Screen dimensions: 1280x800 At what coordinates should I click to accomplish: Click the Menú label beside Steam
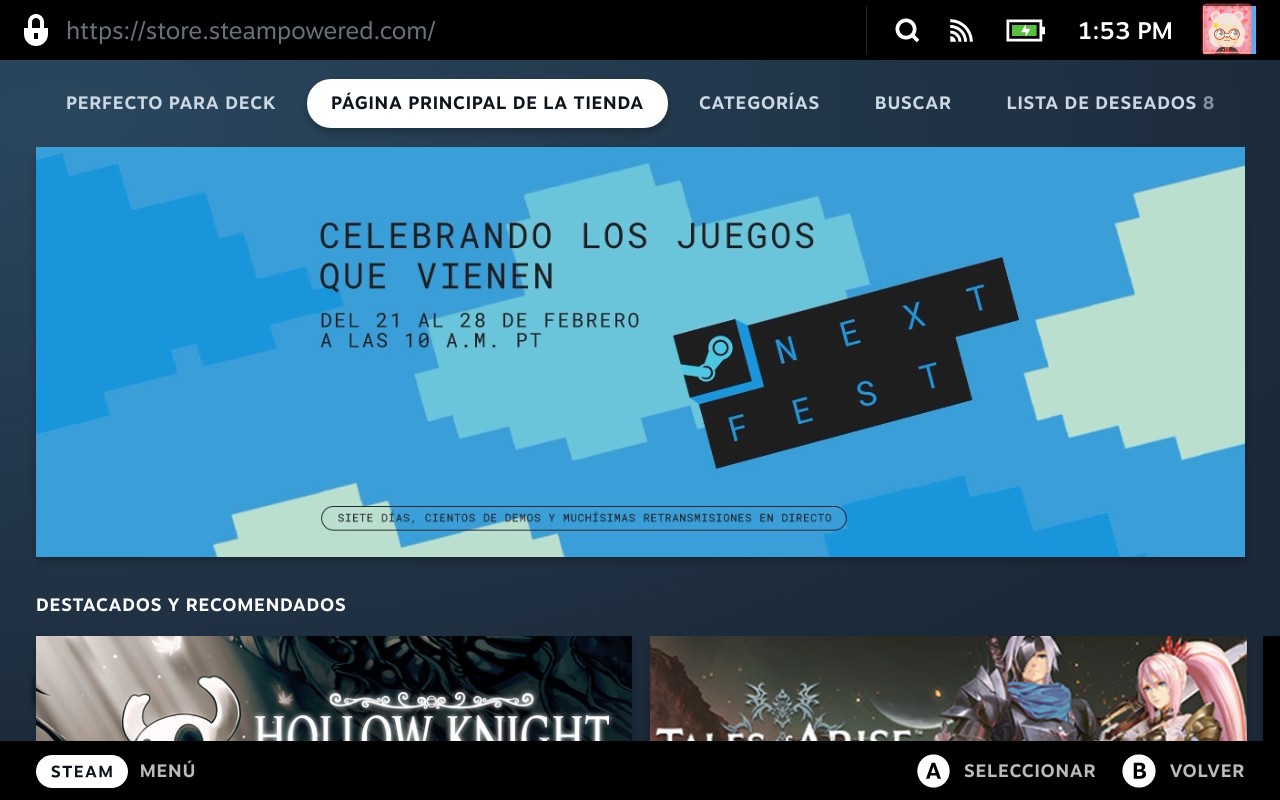[168, 771]
